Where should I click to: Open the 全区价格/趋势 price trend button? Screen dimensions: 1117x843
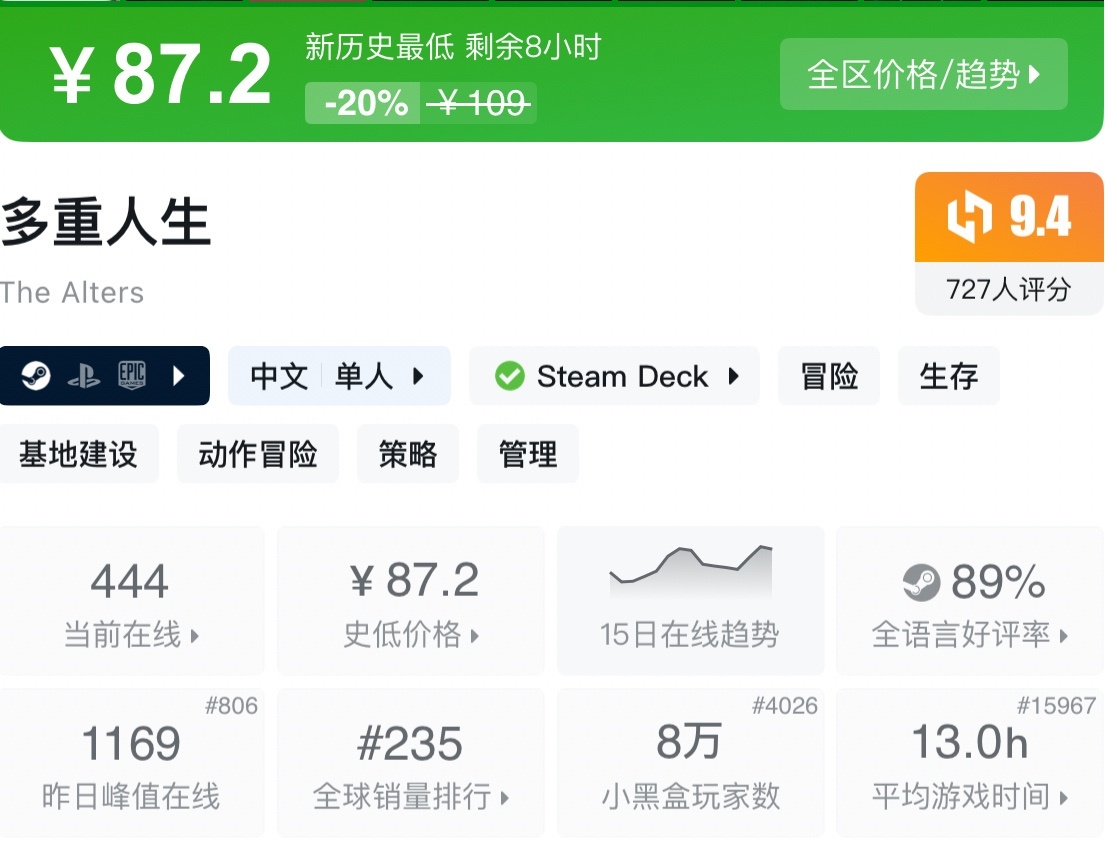click(x=923, y=74)
